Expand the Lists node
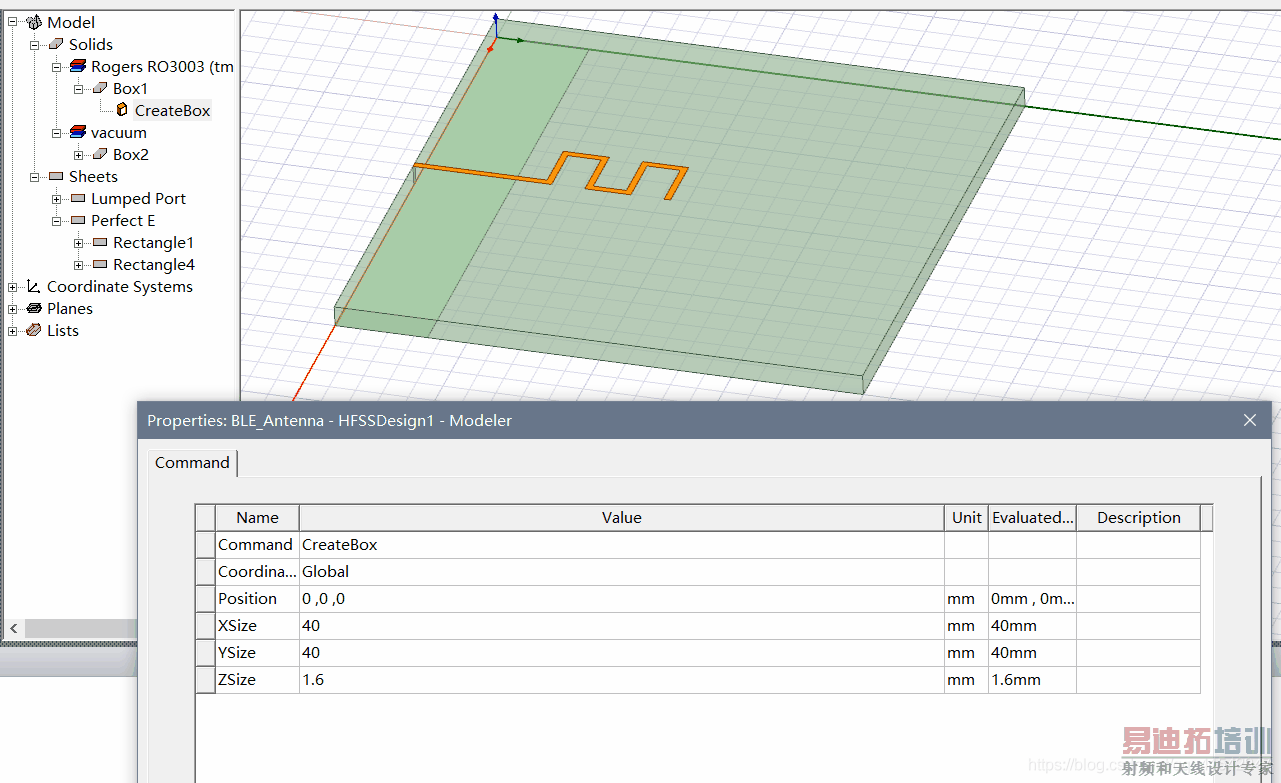 point(13,330)
